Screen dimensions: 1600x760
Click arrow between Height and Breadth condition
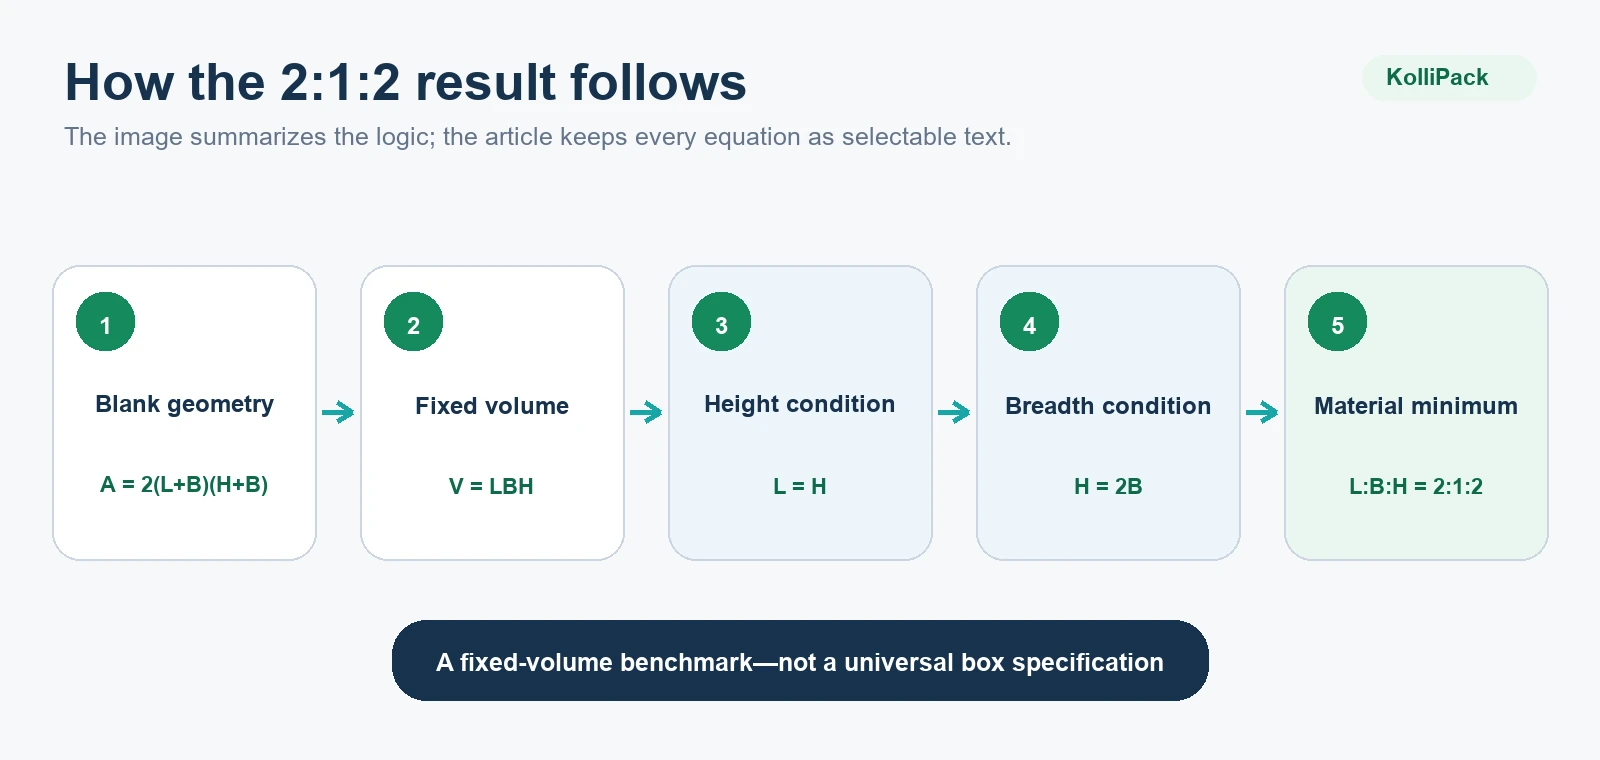(x=954, y=412)
